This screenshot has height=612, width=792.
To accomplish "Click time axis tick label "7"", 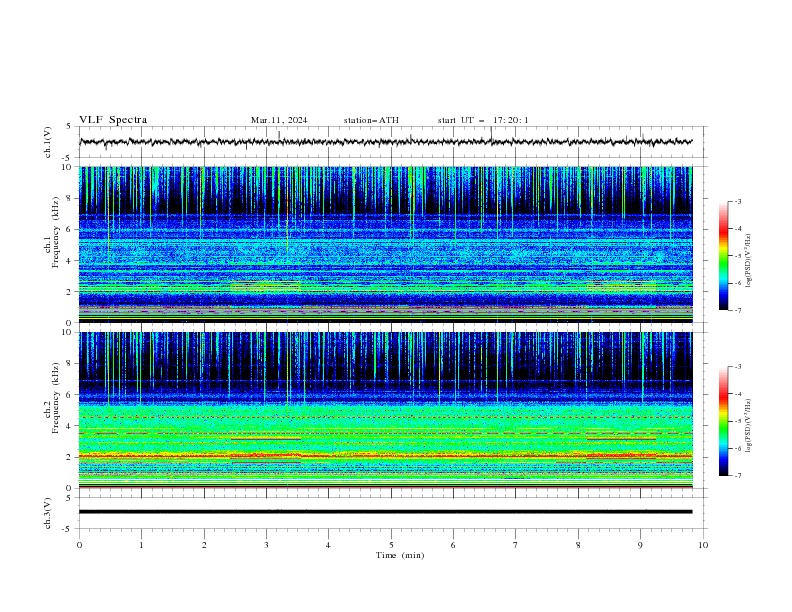I will tap(515, 545).
